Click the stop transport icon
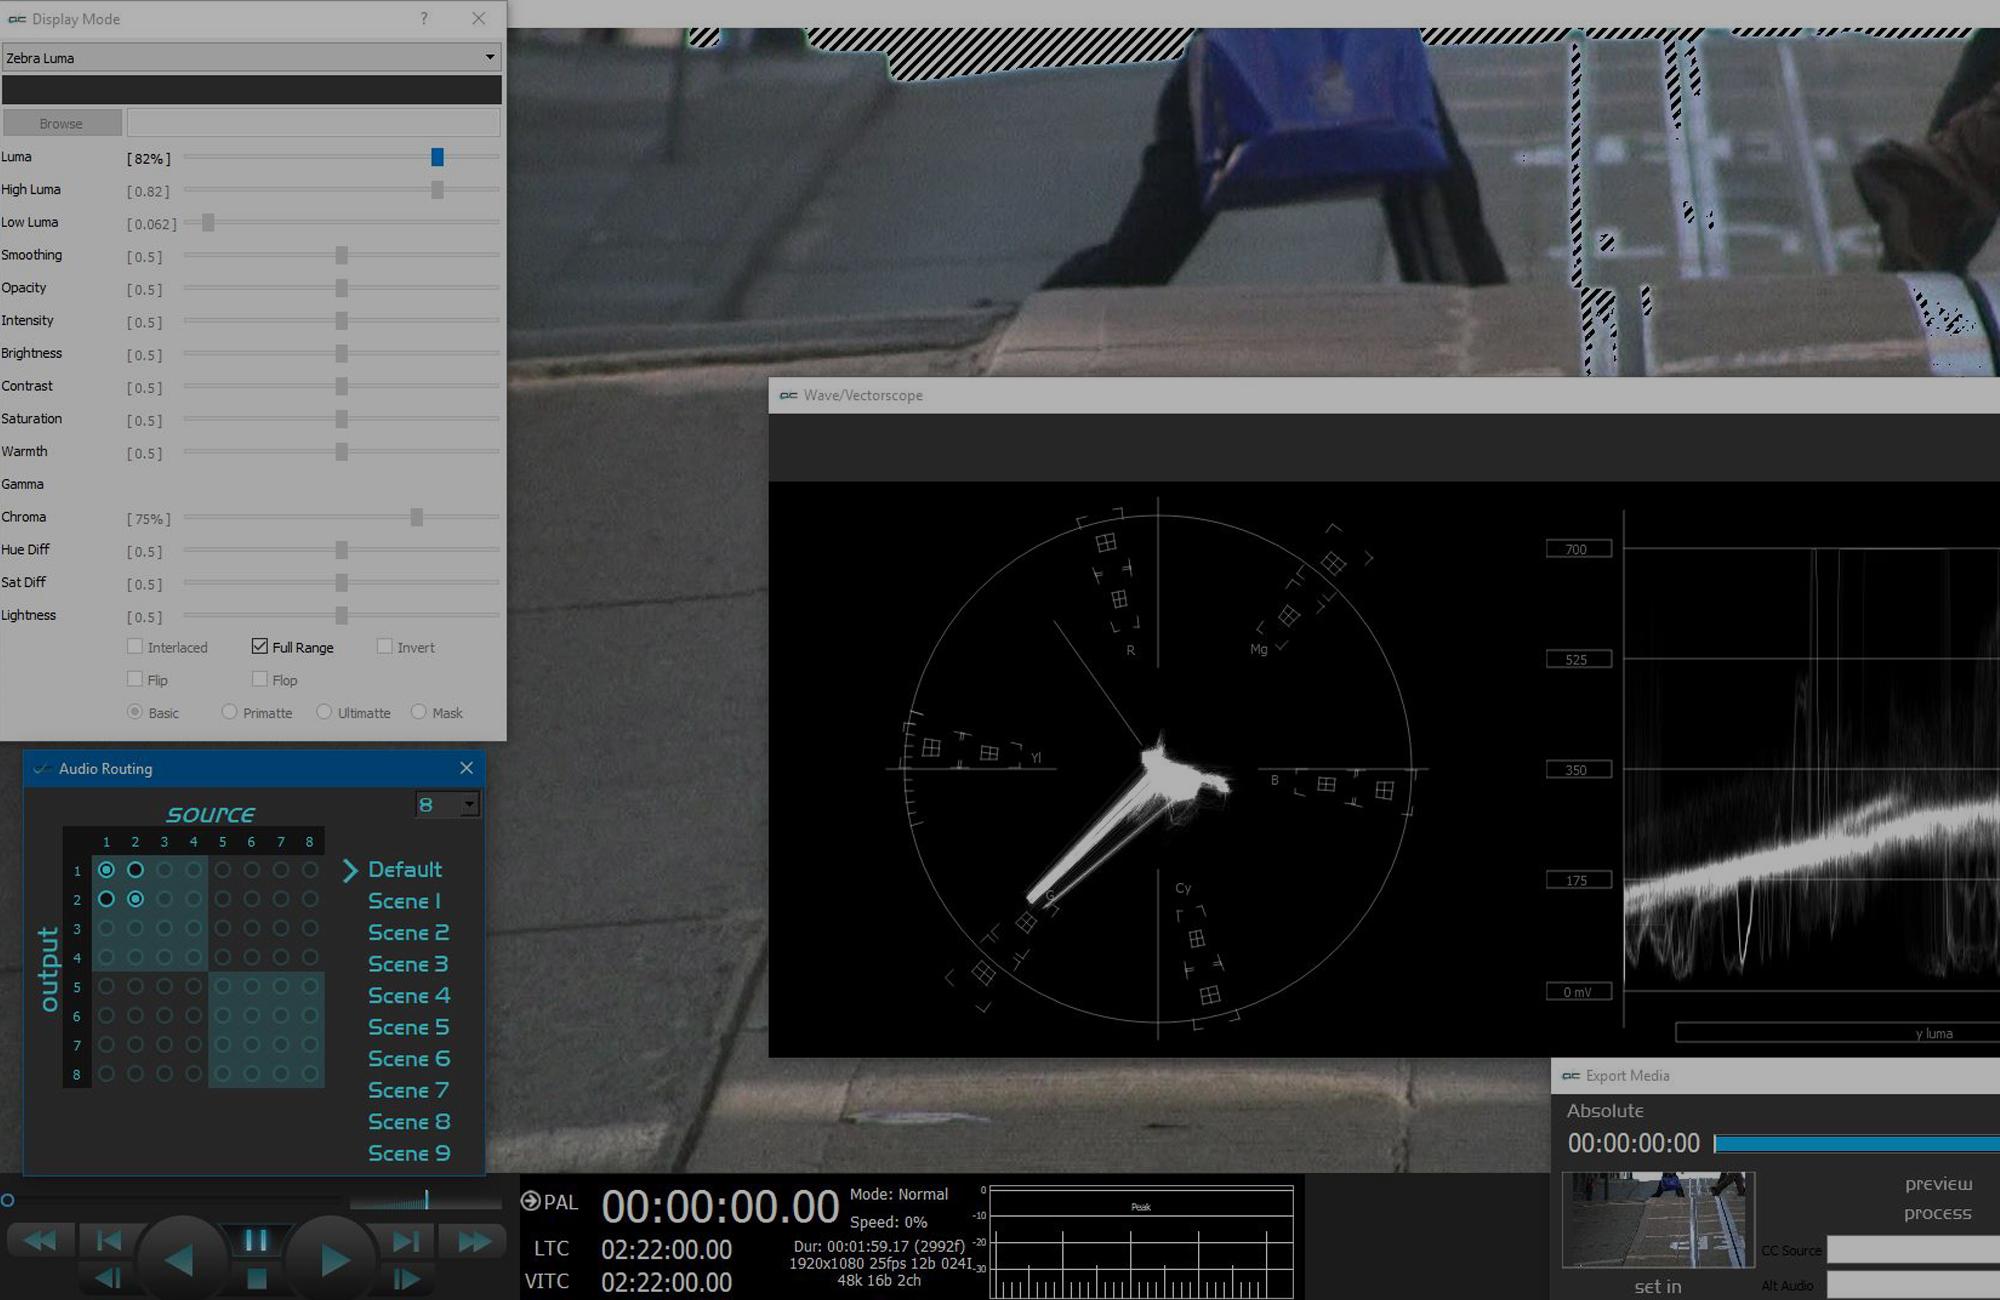Screen dimensions: 2000x1300 (256, 1279)
